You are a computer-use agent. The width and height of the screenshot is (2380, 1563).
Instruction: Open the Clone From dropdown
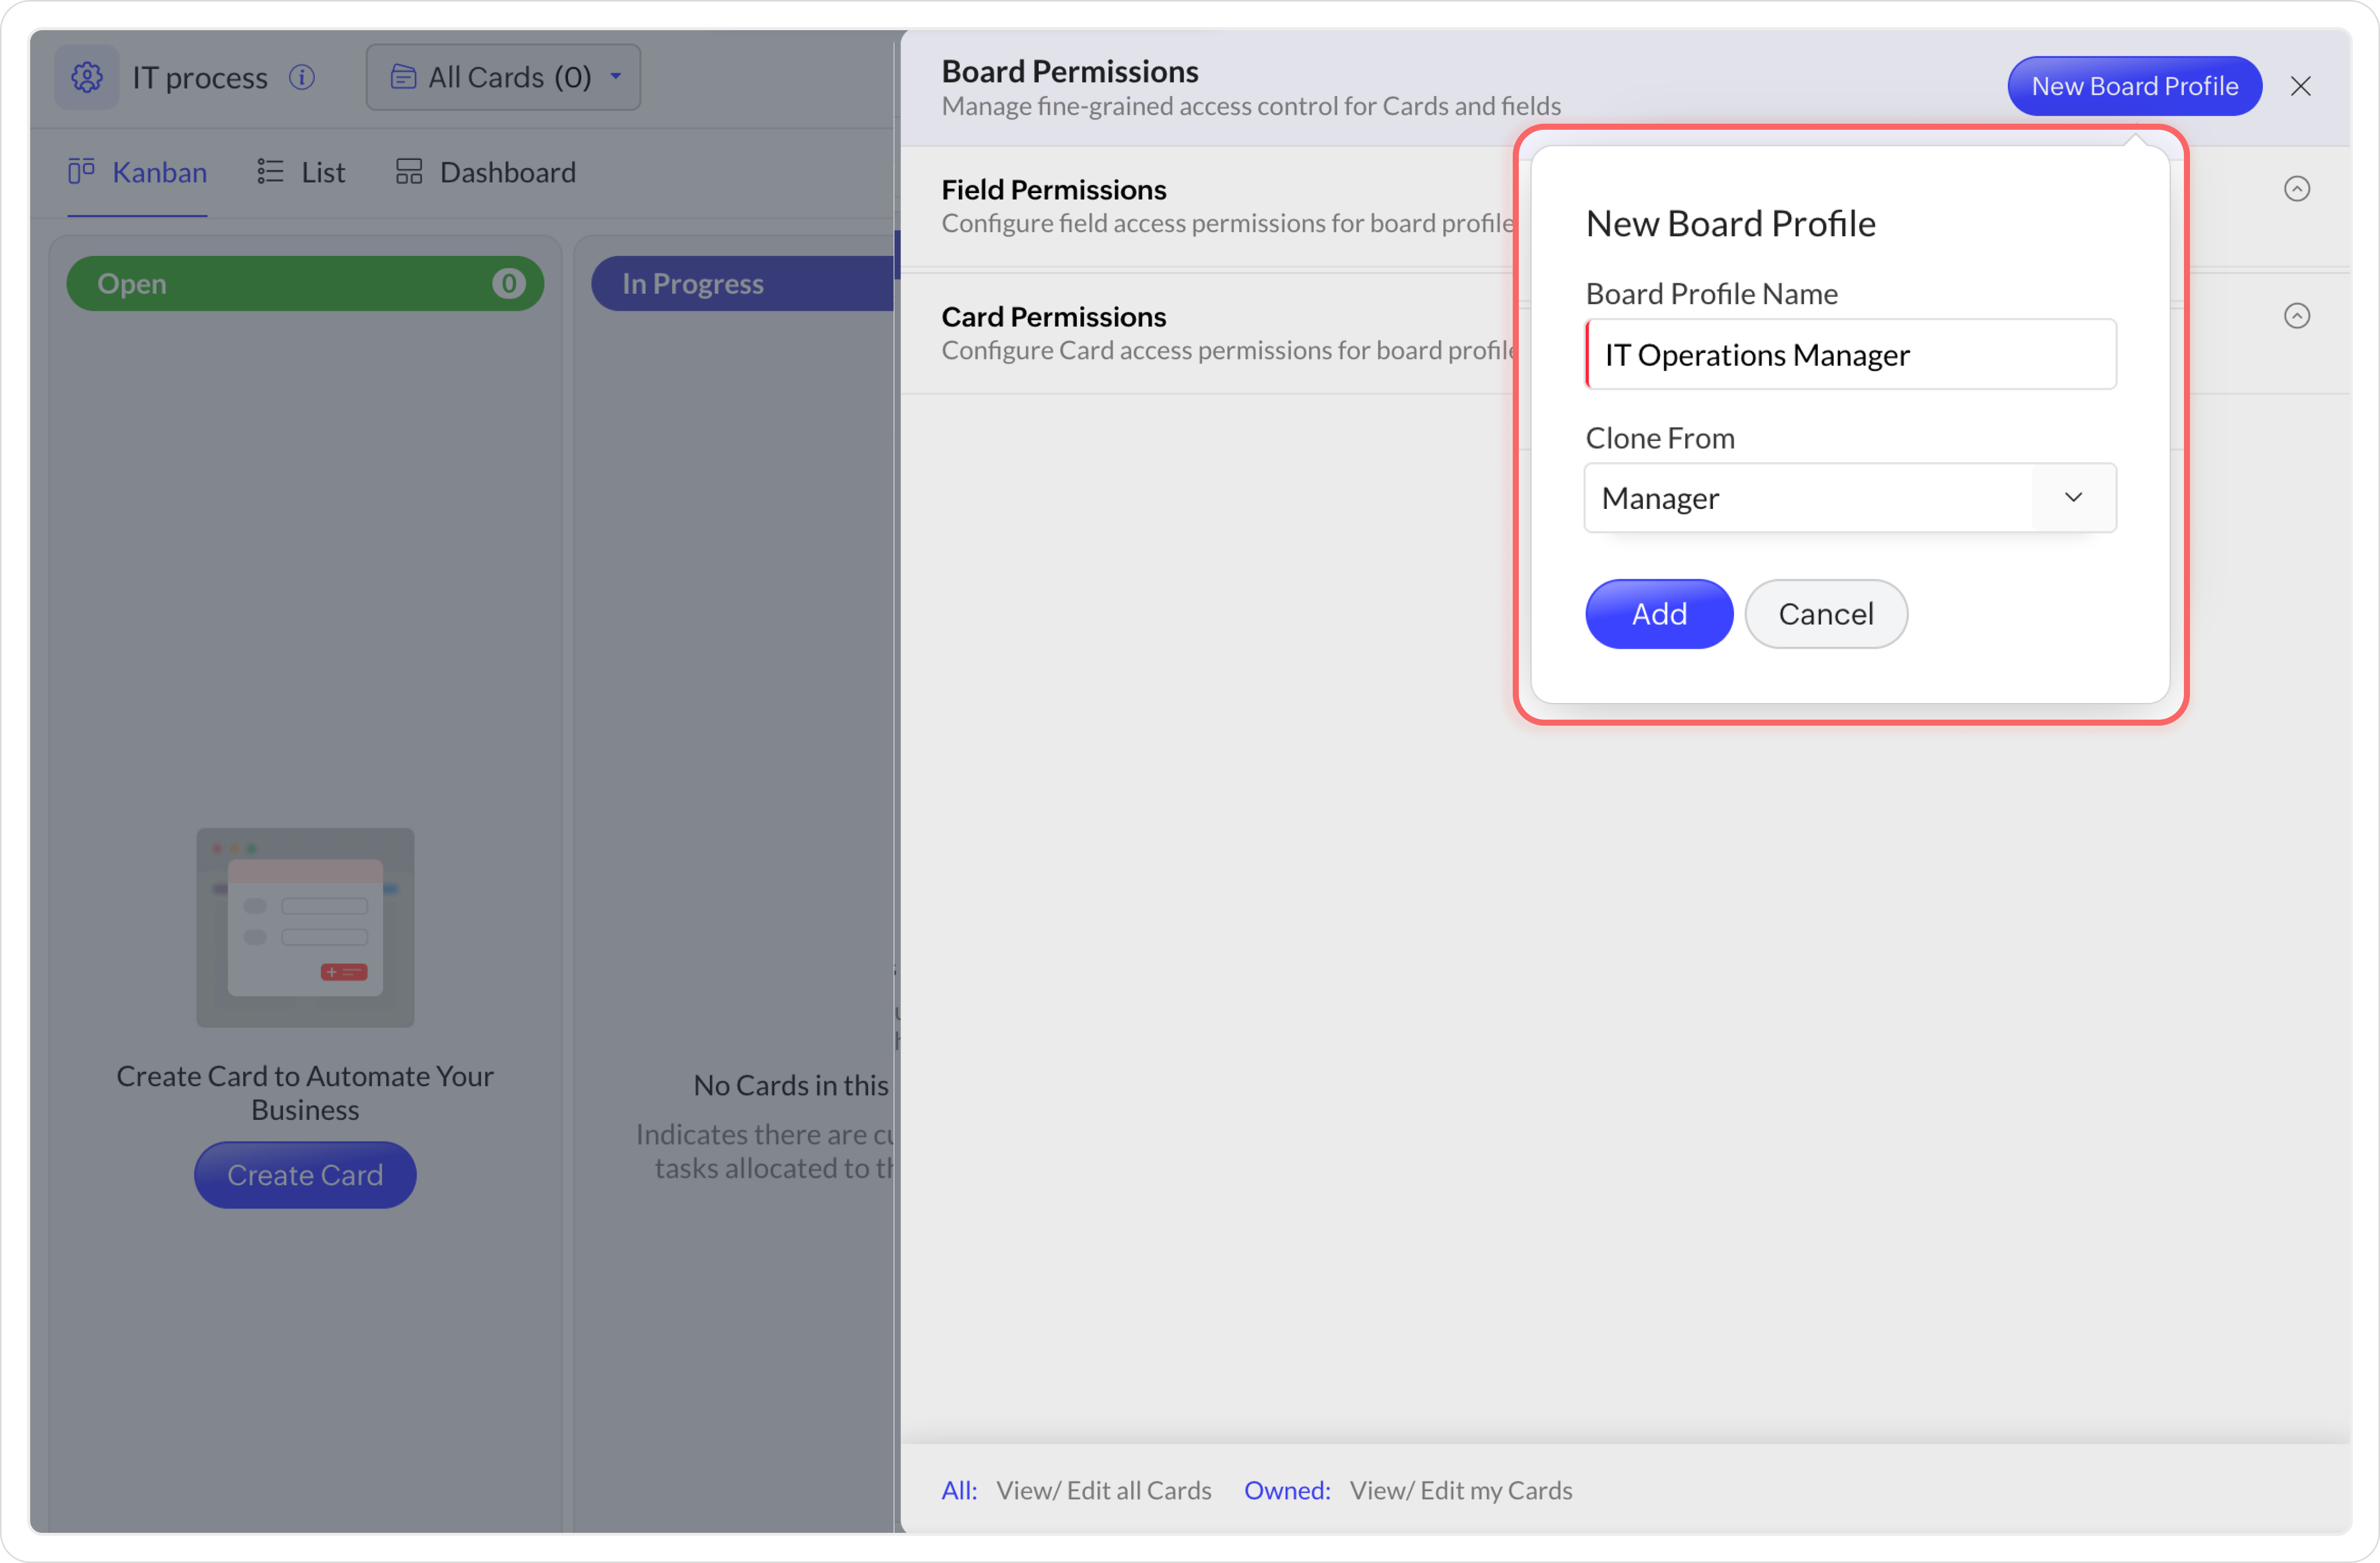pos(1849,498)
